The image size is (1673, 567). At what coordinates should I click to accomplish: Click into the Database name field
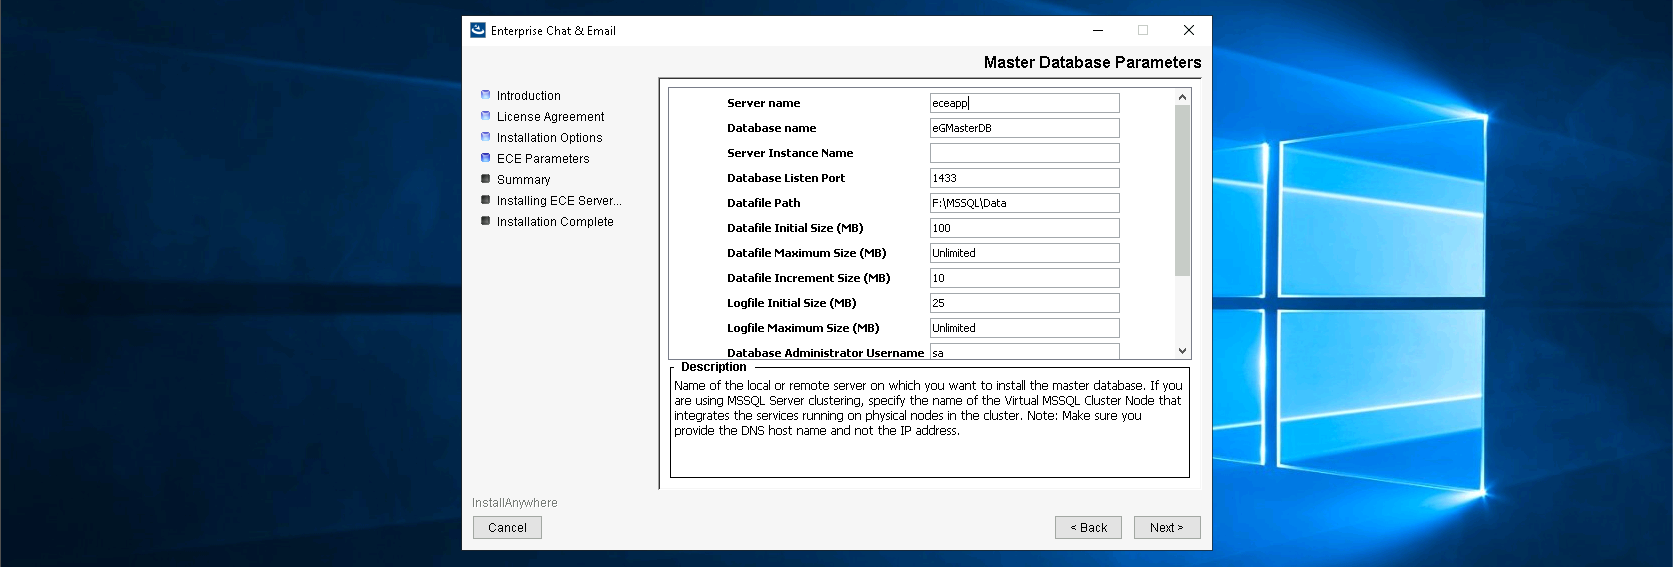(x=1024, y=128)
